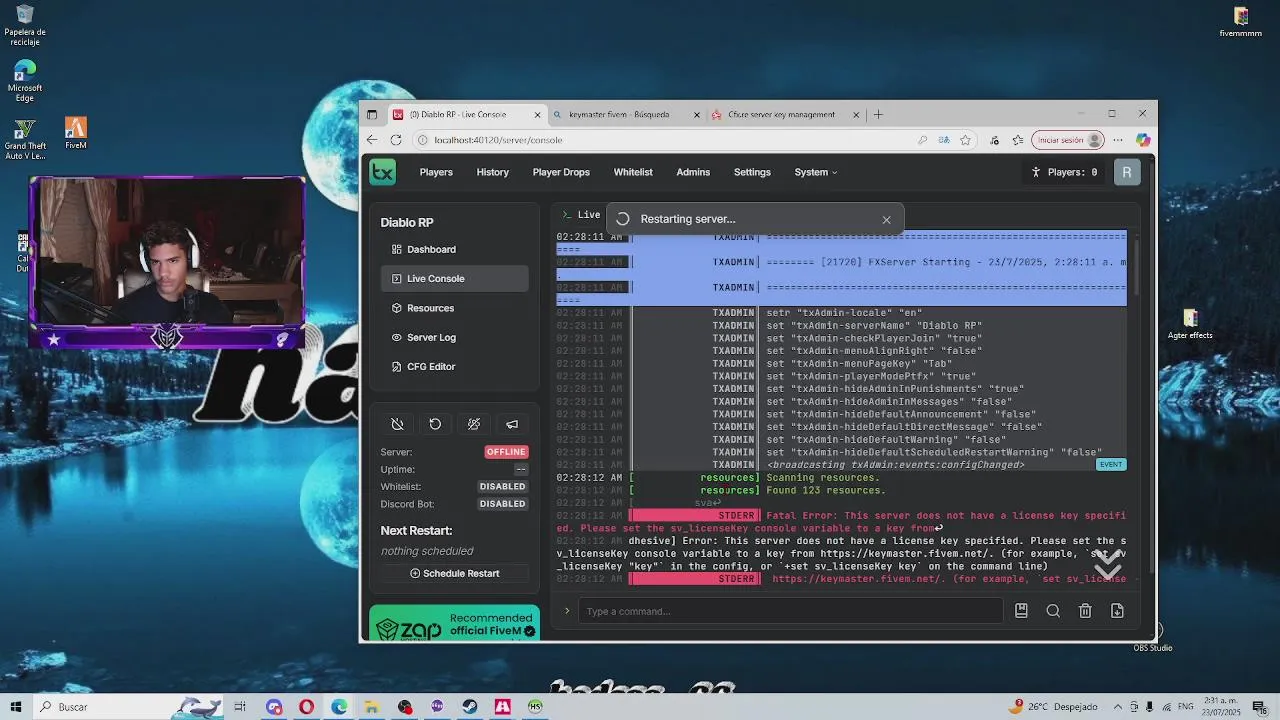Open new browser tab plus button
Image resolution: width=1280 pixels, height=720 pixels.
878,114
